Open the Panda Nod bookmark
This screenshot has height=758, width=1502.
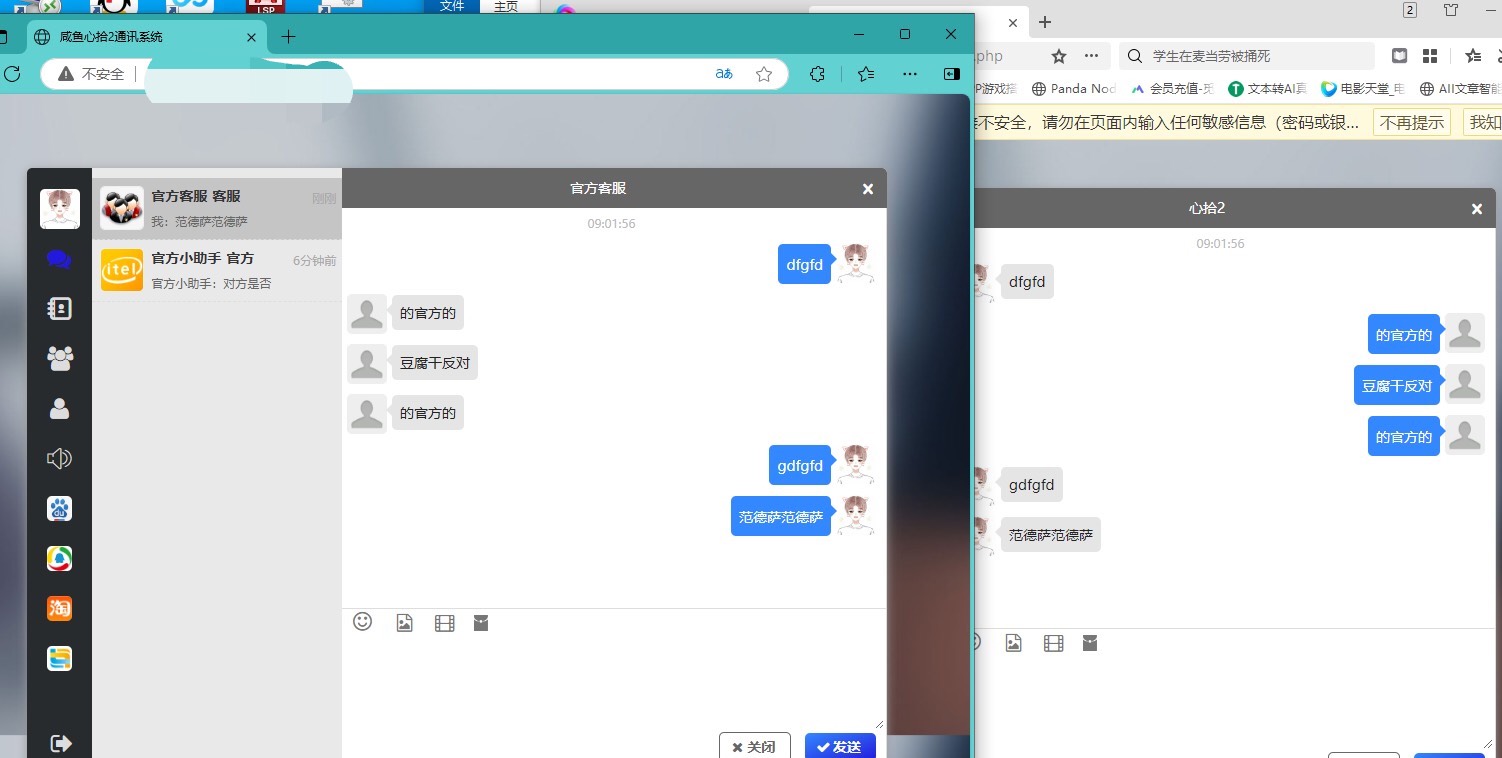click(1073, 88)
